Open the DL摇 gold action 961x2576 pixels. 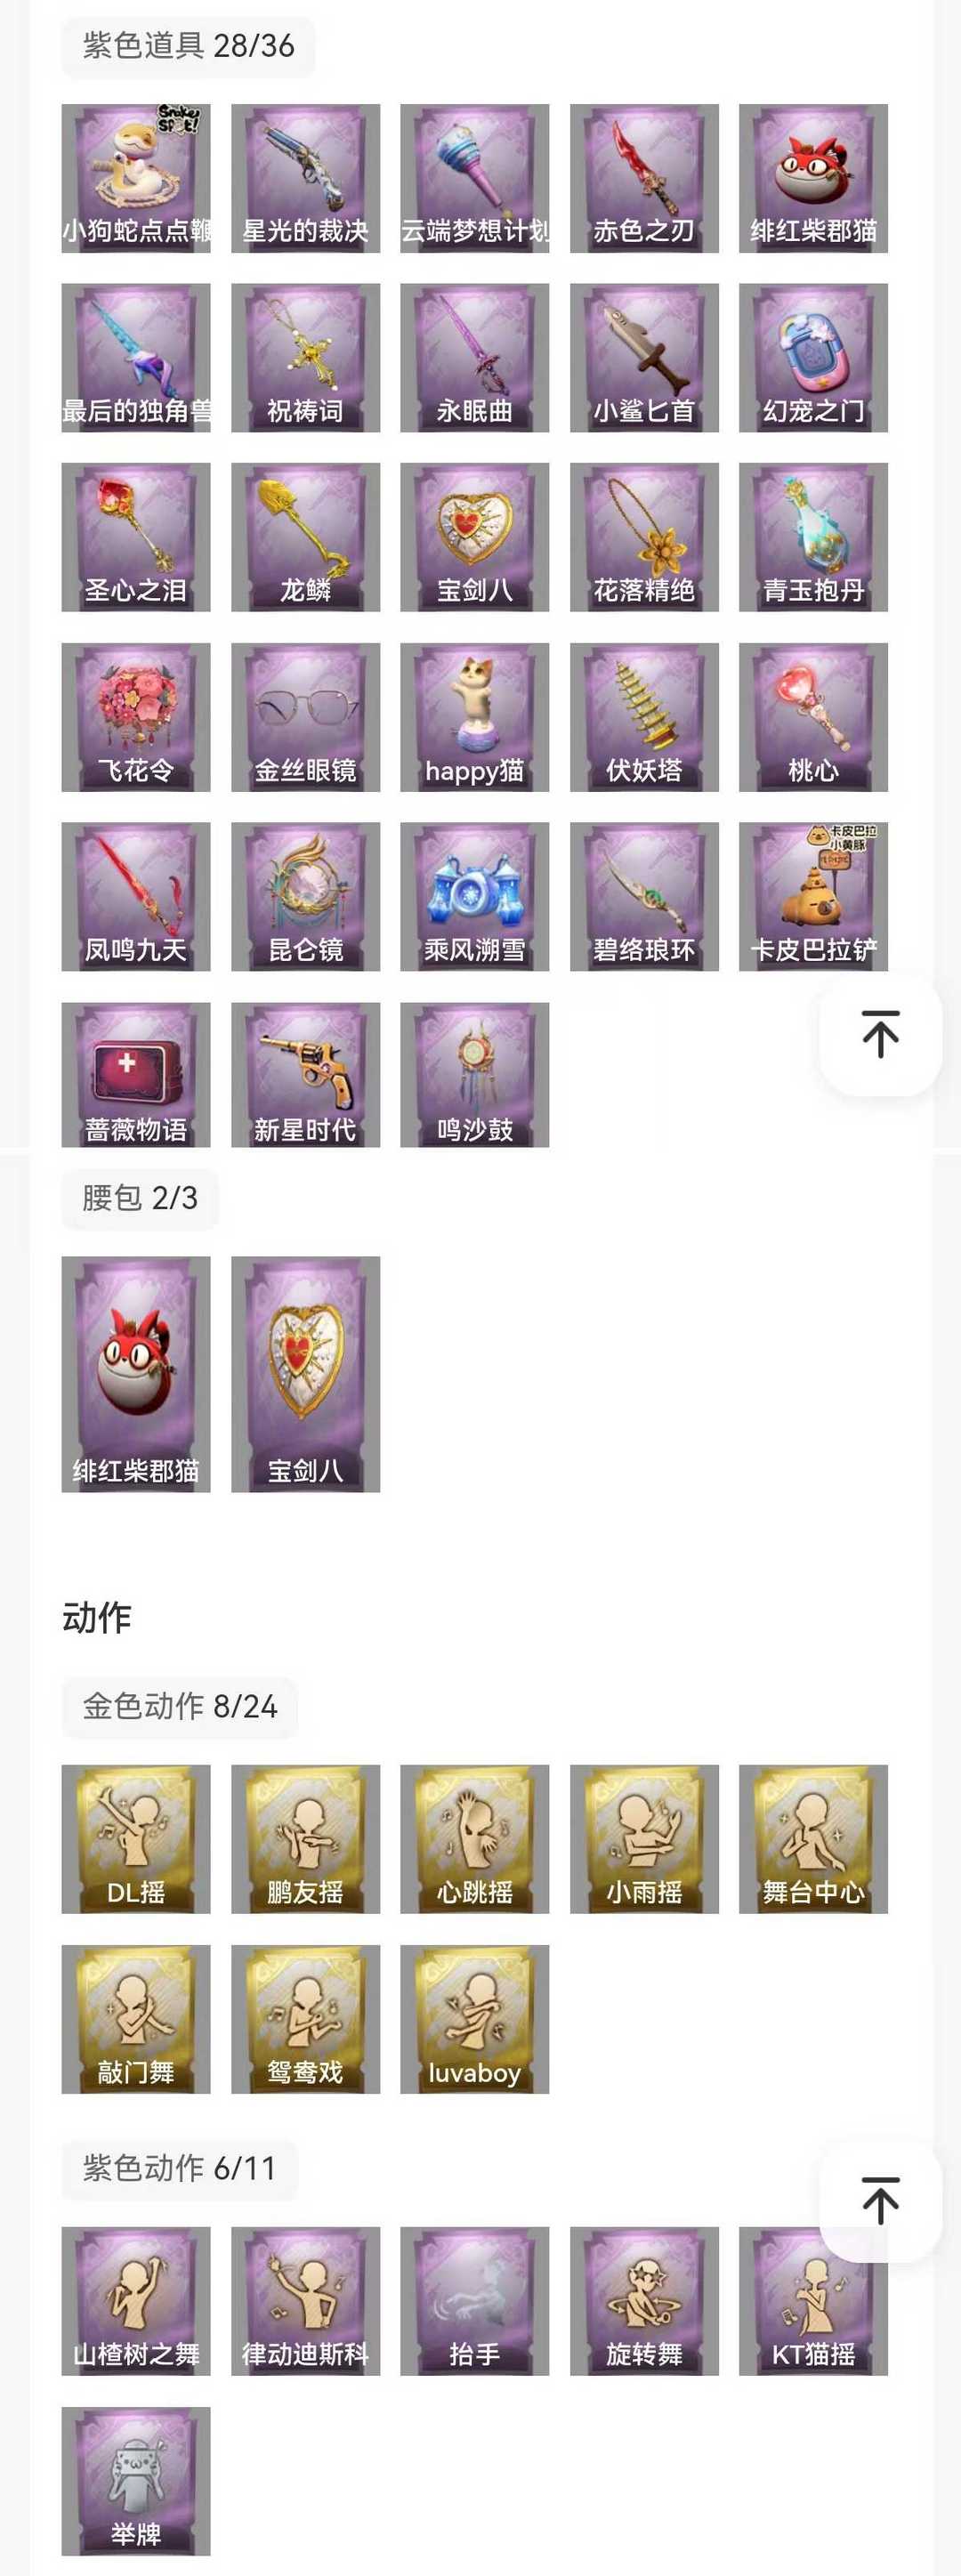pyautogui.click(x=136, y=1839)
